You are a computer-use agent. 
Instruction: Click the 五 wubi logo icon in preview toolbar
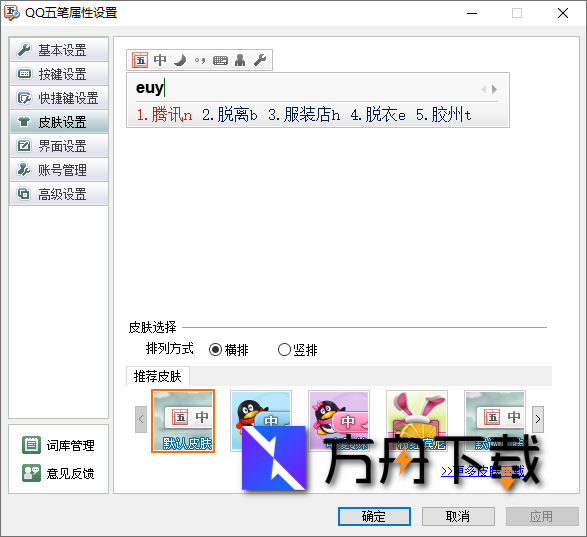click(140, 60)
